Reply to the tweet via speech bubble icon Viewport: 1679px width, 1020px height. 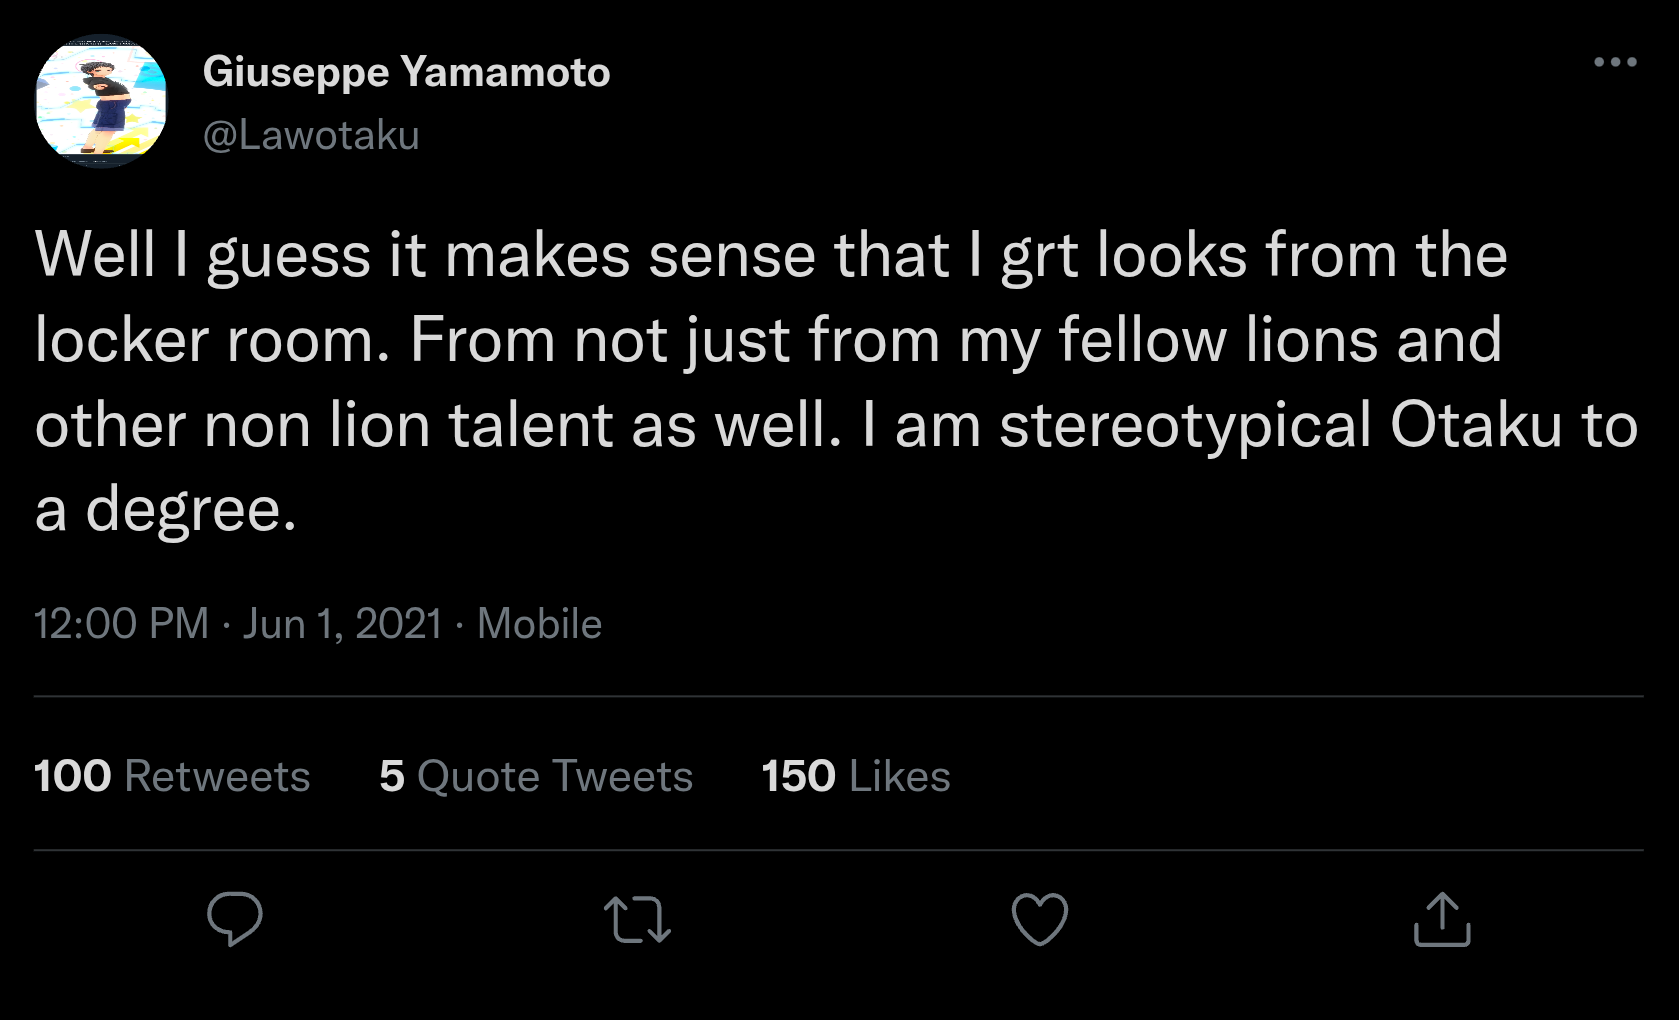click(x=235, y=918)
